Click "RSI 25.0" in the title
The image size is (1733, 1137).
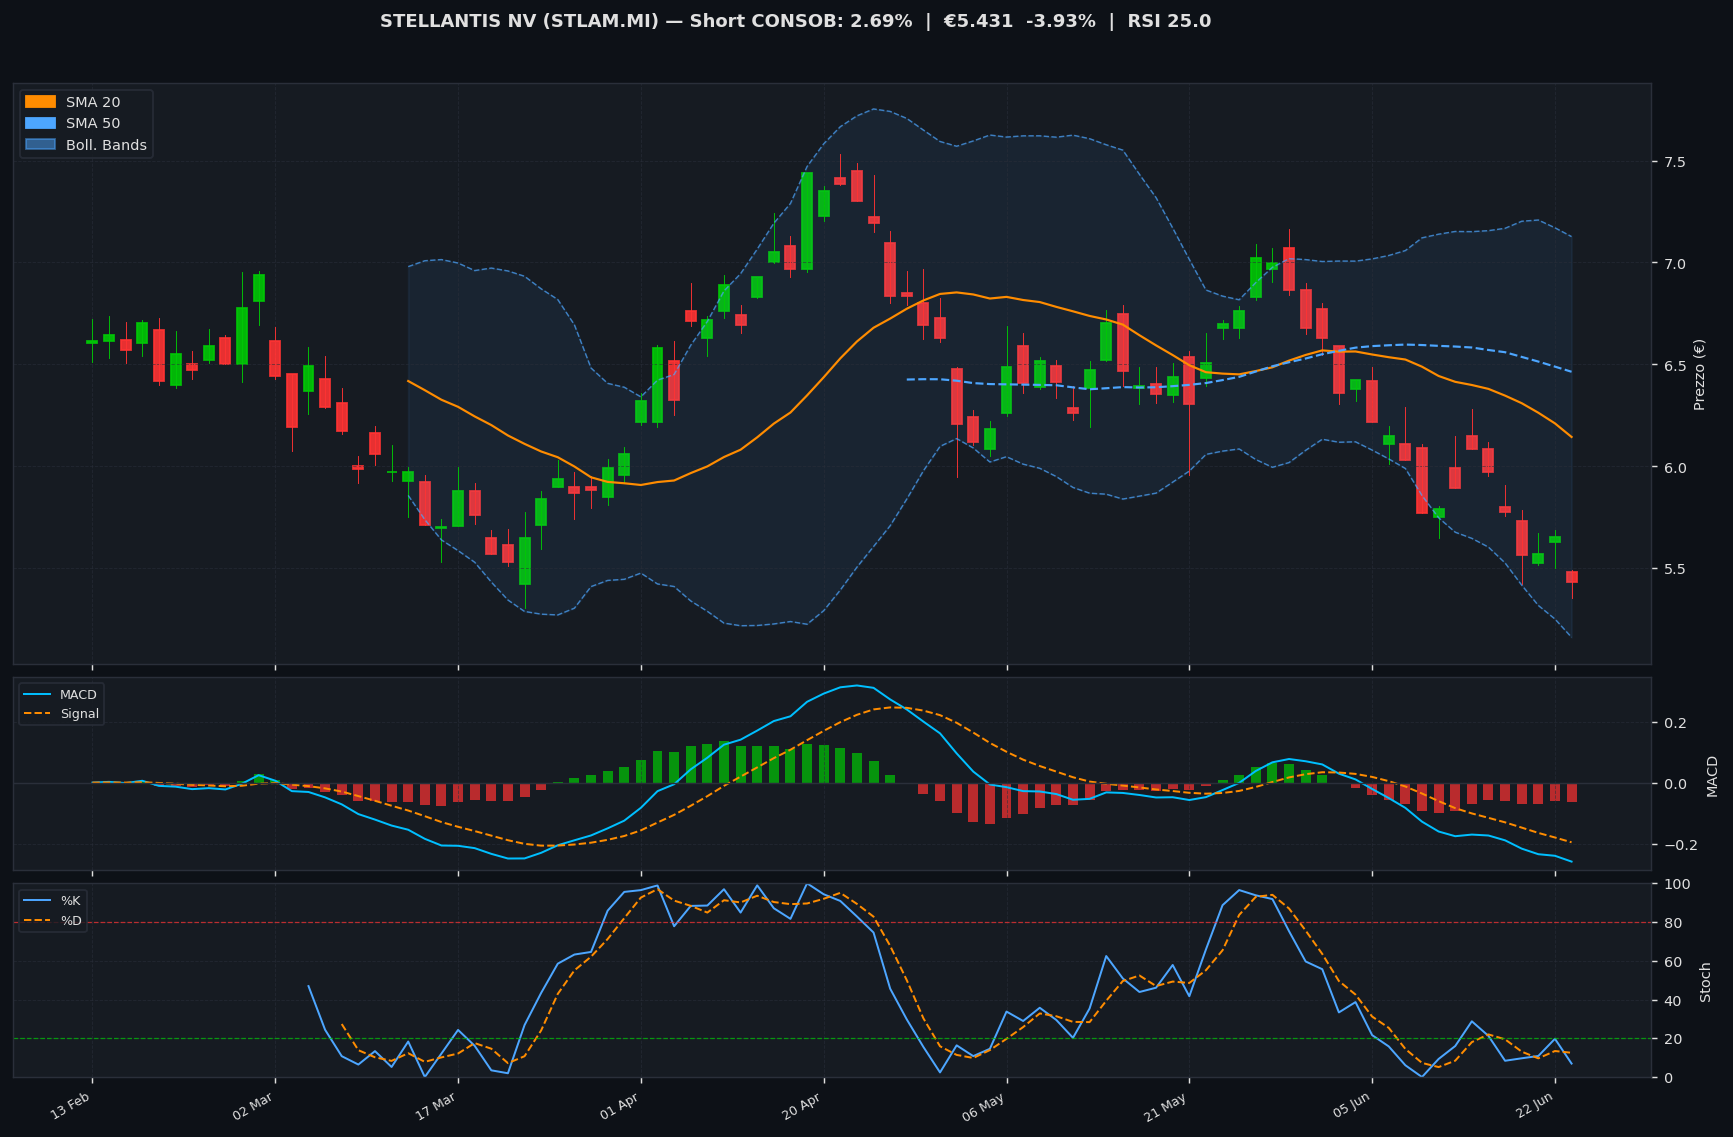pos(1169,21)
